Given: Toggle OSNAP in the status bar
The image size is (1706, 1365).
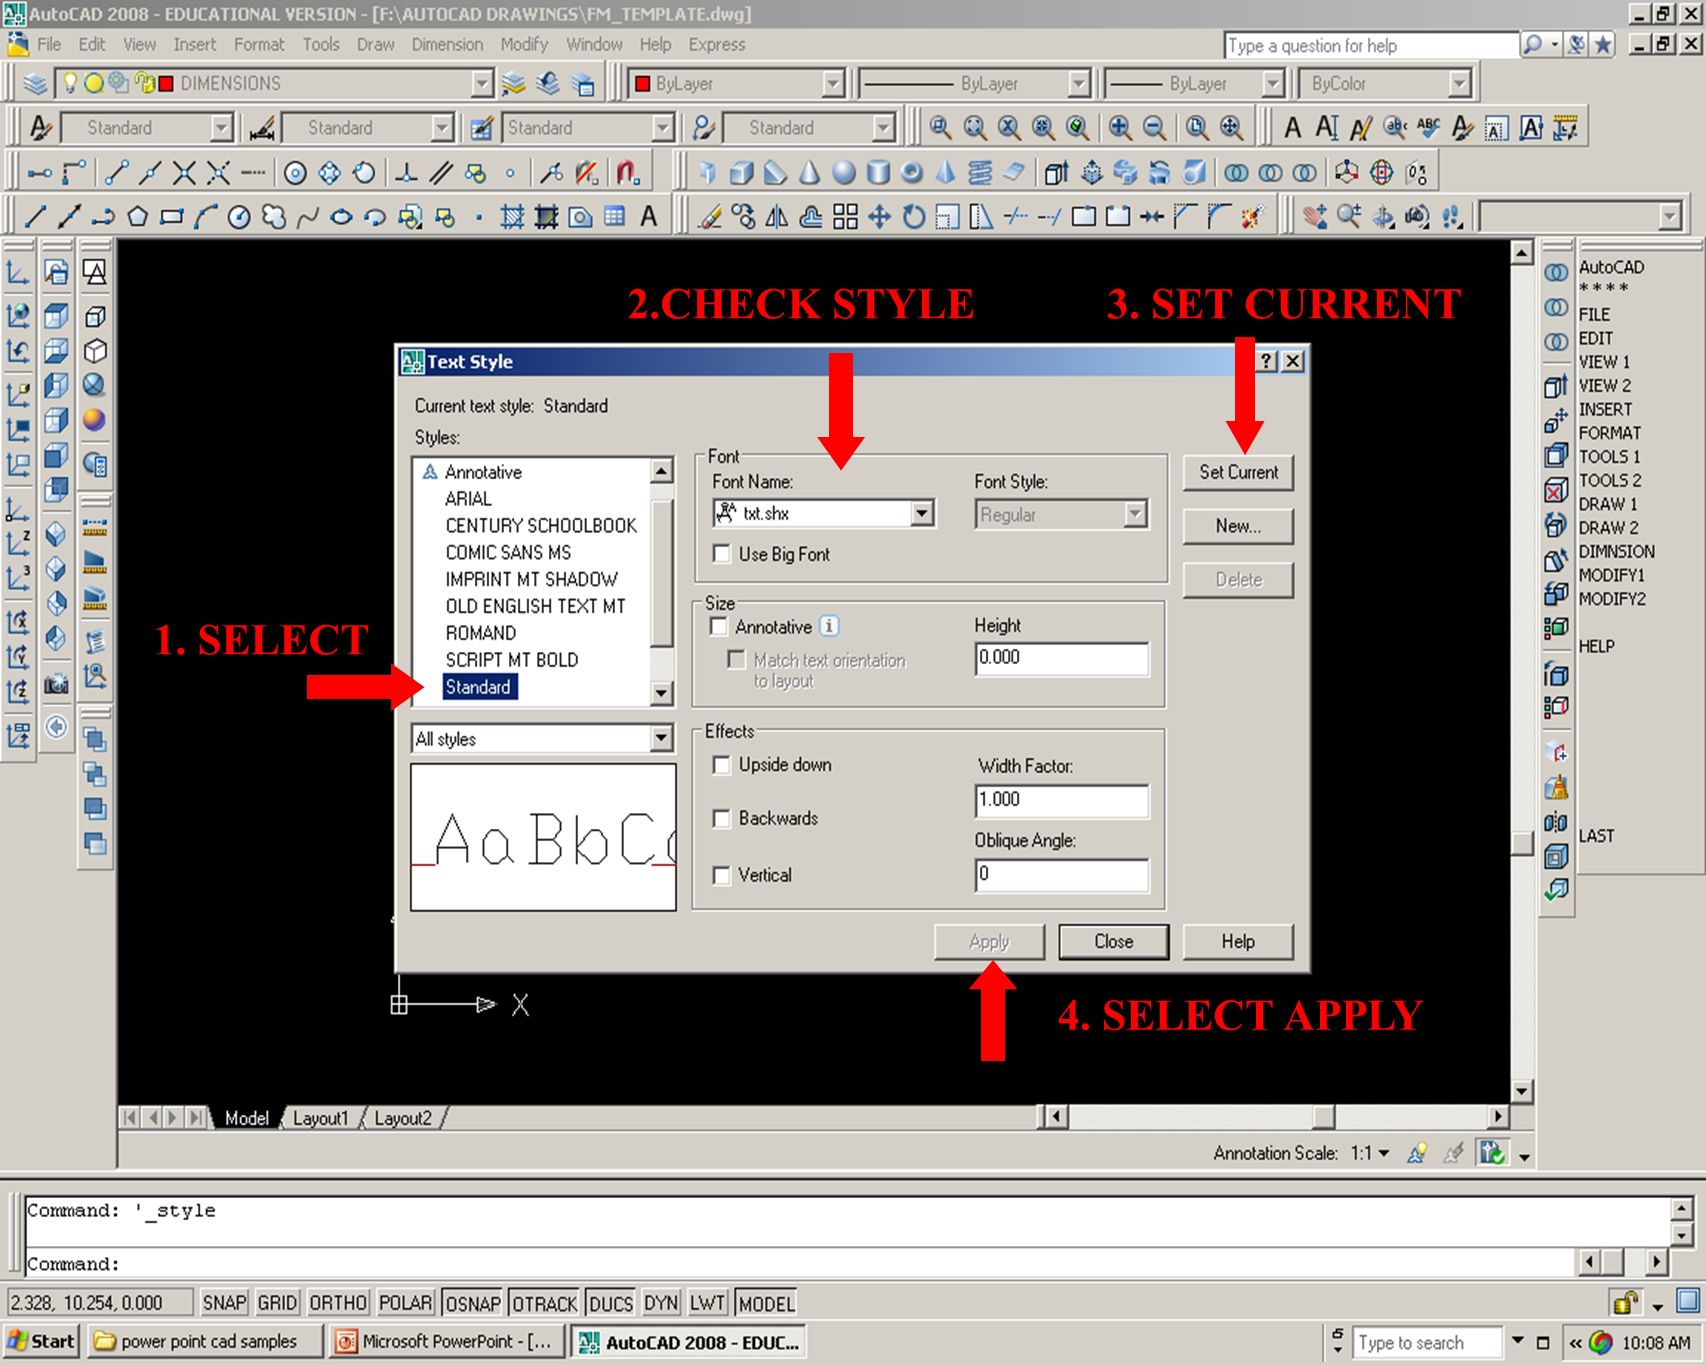Looking at the screenshot, I should click(473, 1303).
